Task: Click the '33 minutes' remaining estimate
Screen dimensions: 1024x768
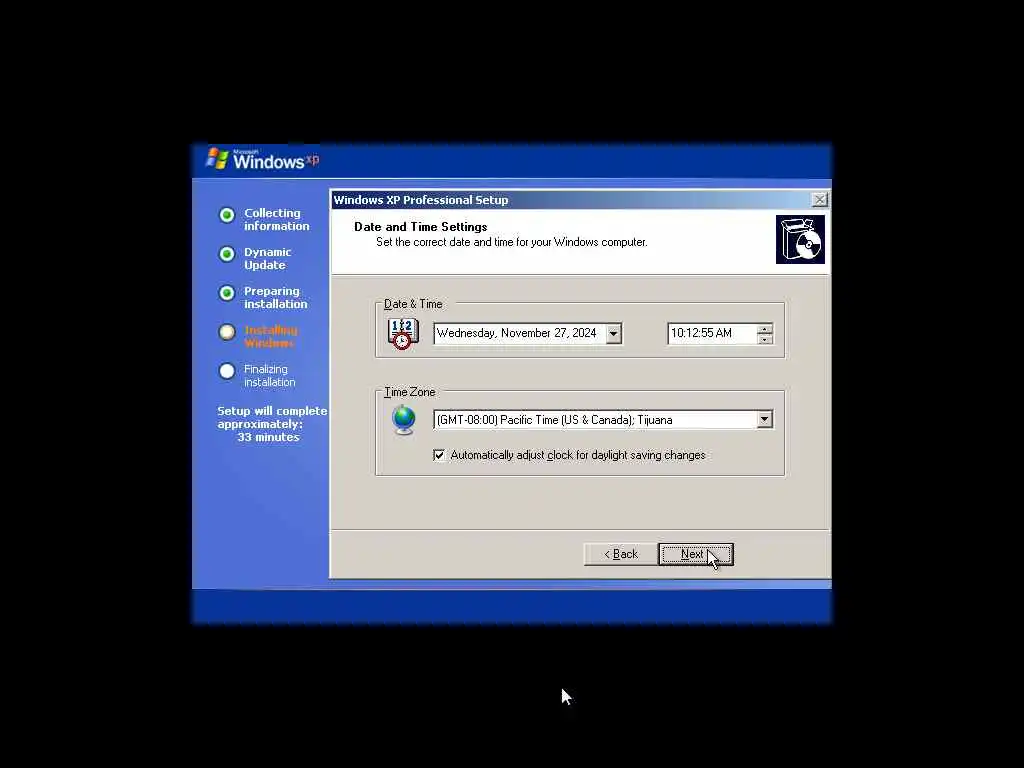Action: (x=268, y=437)
